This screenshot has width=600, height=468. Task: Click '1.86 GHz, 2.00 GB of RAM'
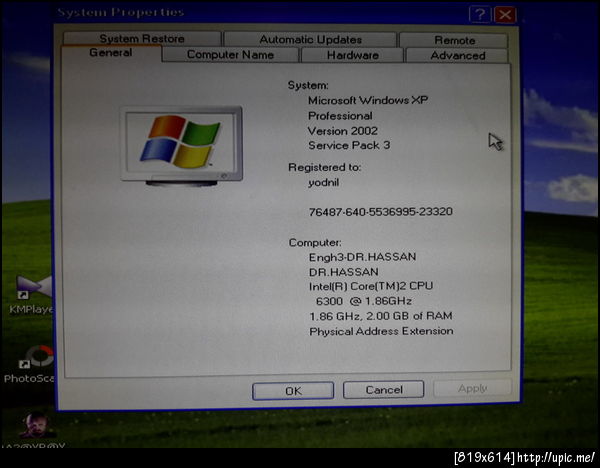pyautogui.click(x=381, y=316)
